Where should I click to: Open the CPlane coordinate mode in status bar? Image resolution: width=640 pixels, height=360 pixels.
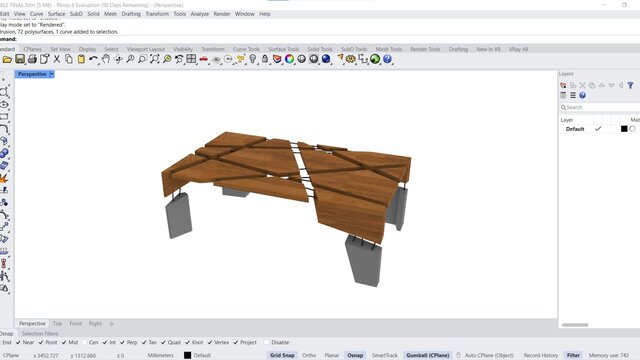click(11, 356)
